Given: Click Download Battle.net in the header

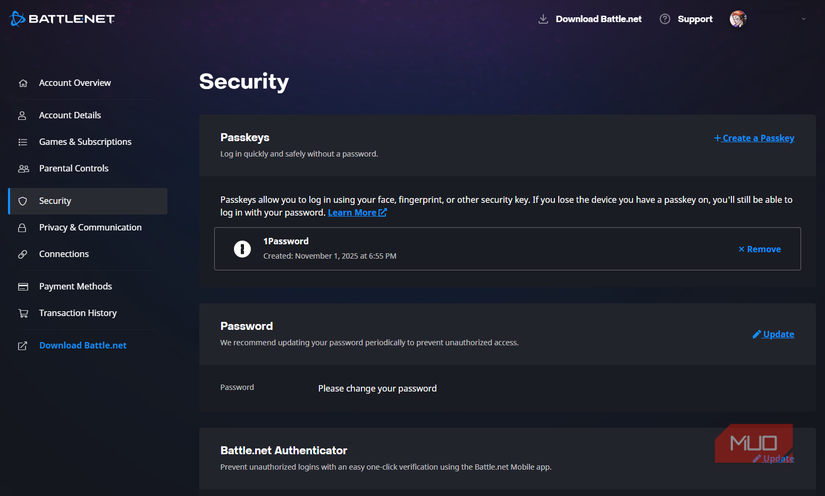Looking at the screenshot, I should coord(598,19).
